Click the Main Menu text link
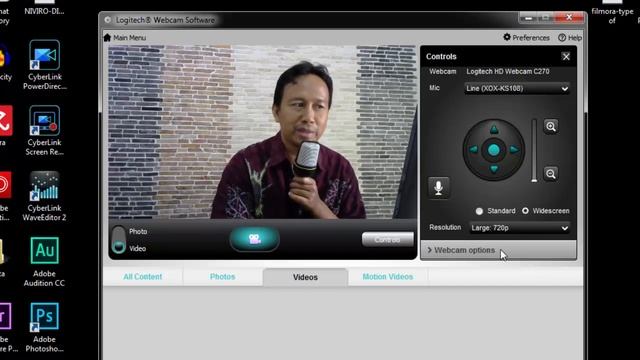Screen dimensions: 640x360 (x=129, y=38)
